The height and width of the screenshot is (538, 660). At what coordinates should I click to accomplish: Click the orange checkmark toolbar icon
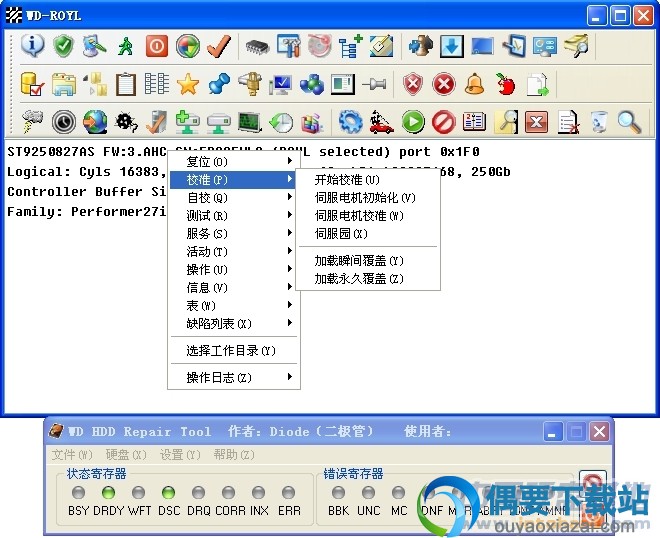[x=219, y=45]
